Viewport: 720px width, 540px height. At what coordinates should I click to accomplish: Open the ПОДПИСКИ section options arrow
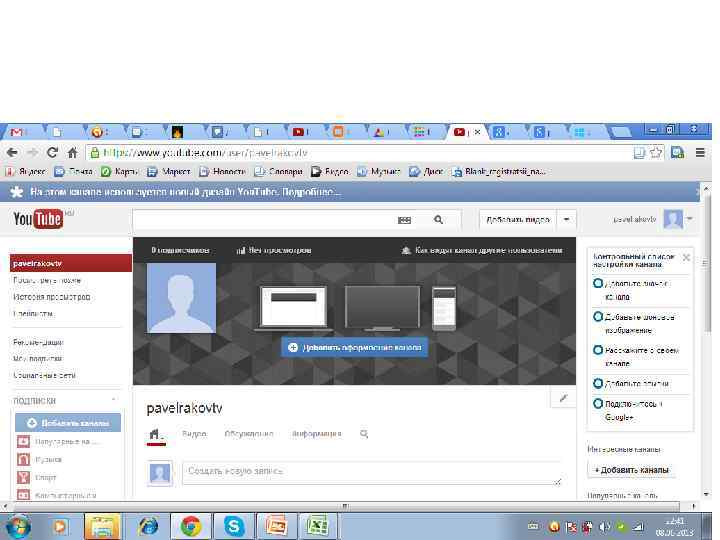pyautogui.click(x=114, y=400)
